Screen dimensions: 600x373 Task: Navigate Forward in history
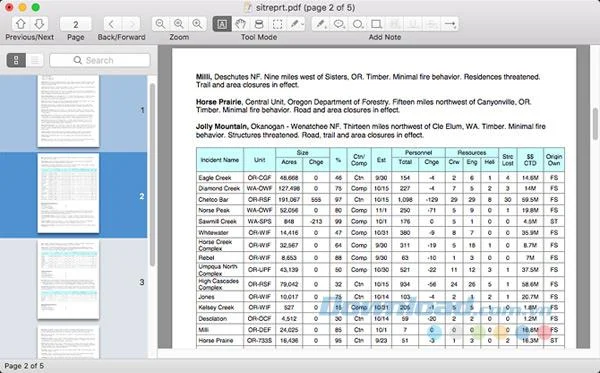(131, 24)
